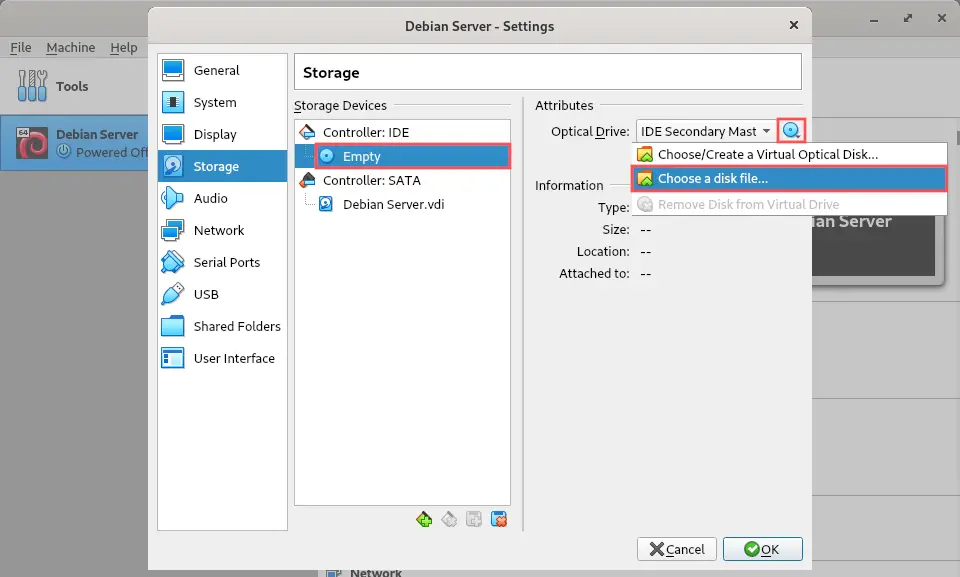
Task: Click the optical disk chooser icon button
Action: (x=791, y=130)
